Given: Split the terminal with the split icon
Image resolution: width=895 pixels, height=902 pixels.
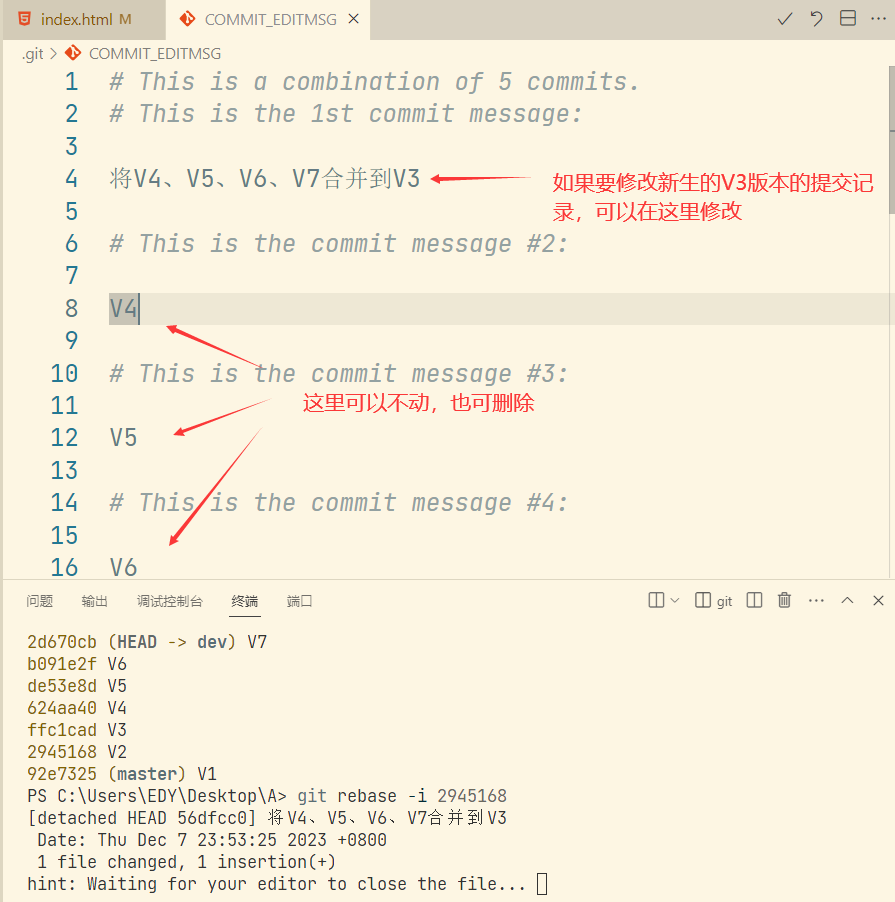Looking at the screenshot, I should 754,600.
